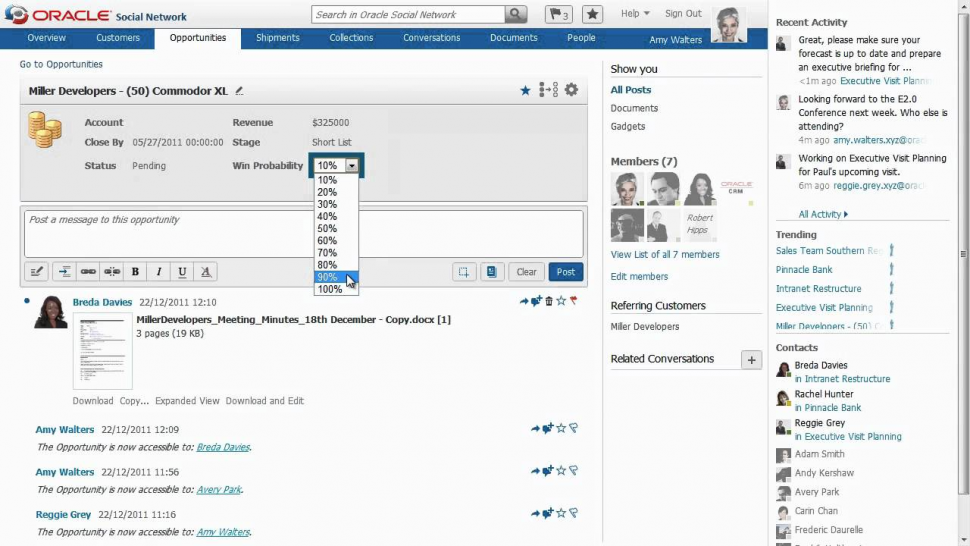Reply to Amy Walters 12:09 post

pyautogui.click(x=535, y=429)
